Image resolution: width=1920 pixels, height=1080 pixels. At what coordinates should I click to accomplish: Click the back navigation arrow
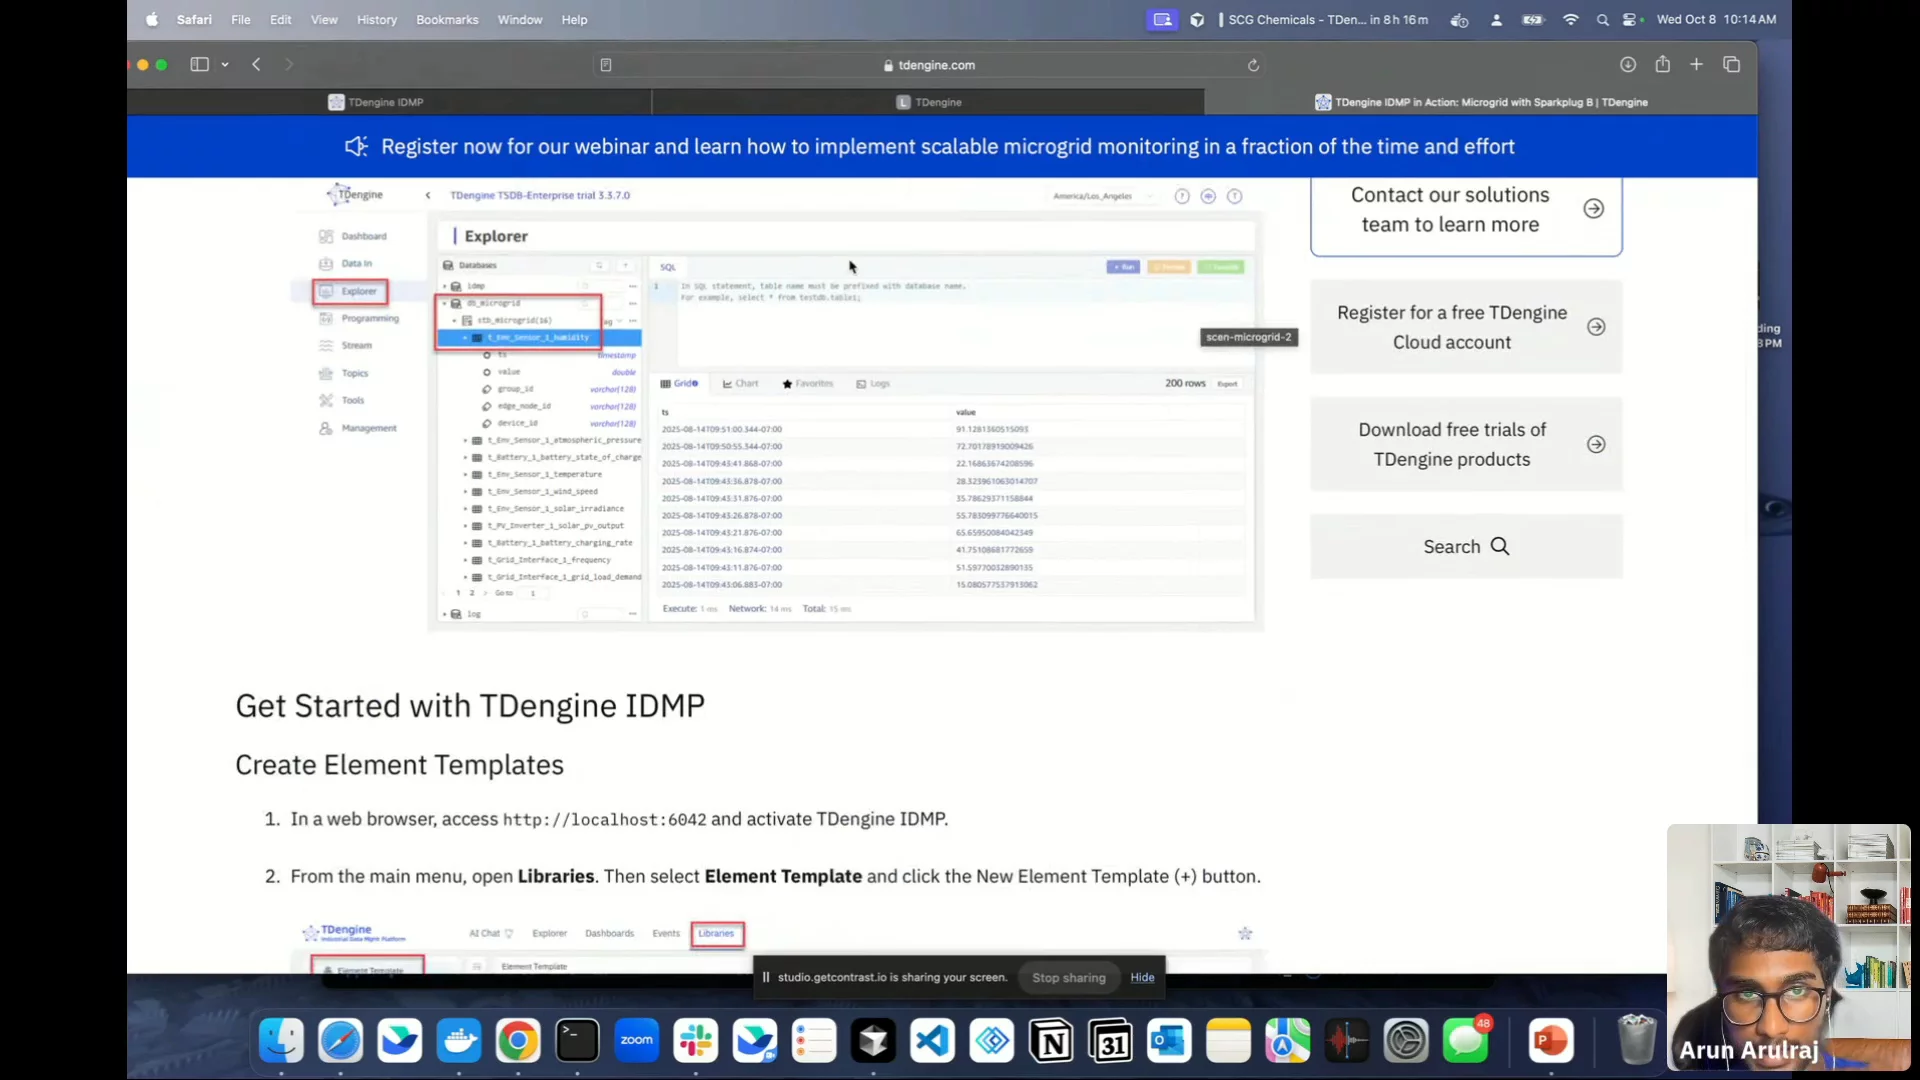click(256, 64)
